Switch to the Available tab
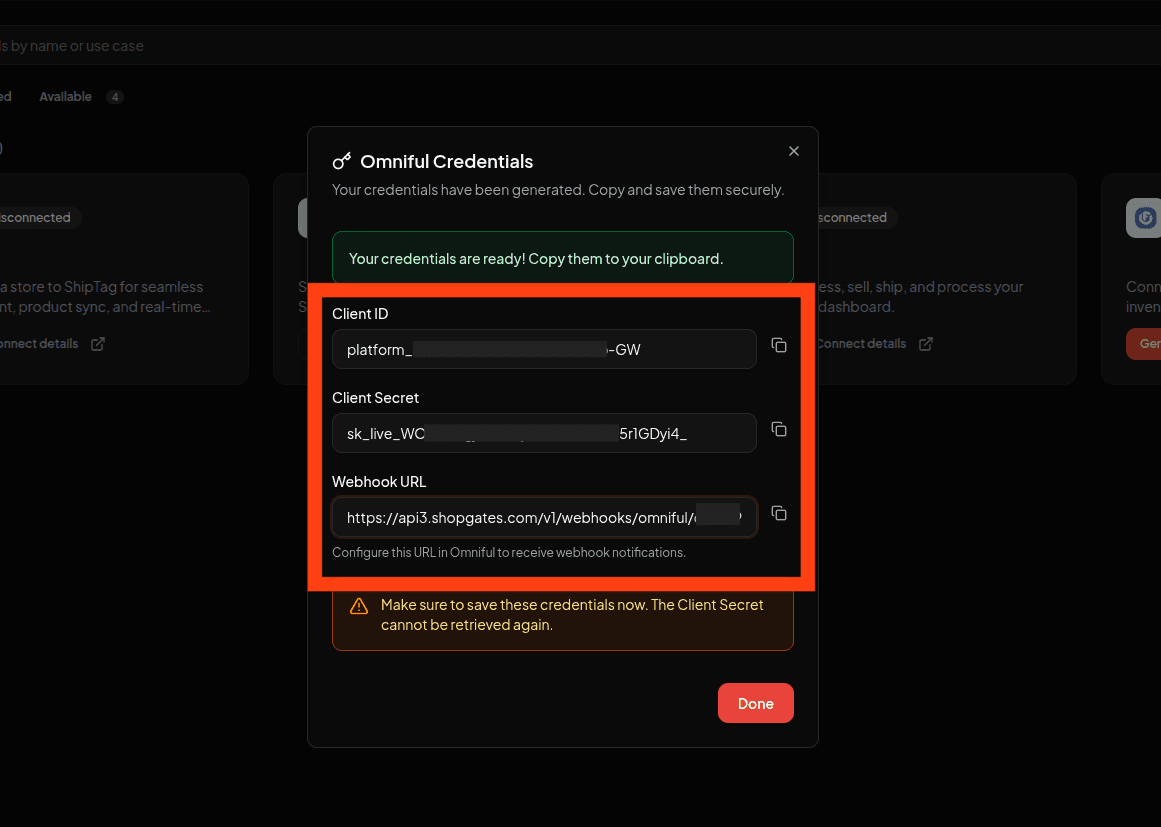Screen dimensions: 1161x827 pos(66,97)
